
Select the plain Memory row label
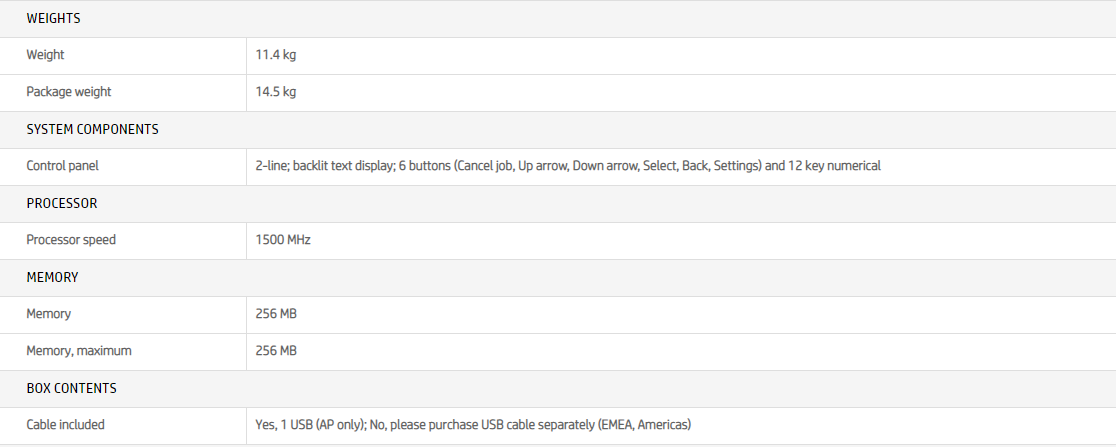[x=48, y=314]
